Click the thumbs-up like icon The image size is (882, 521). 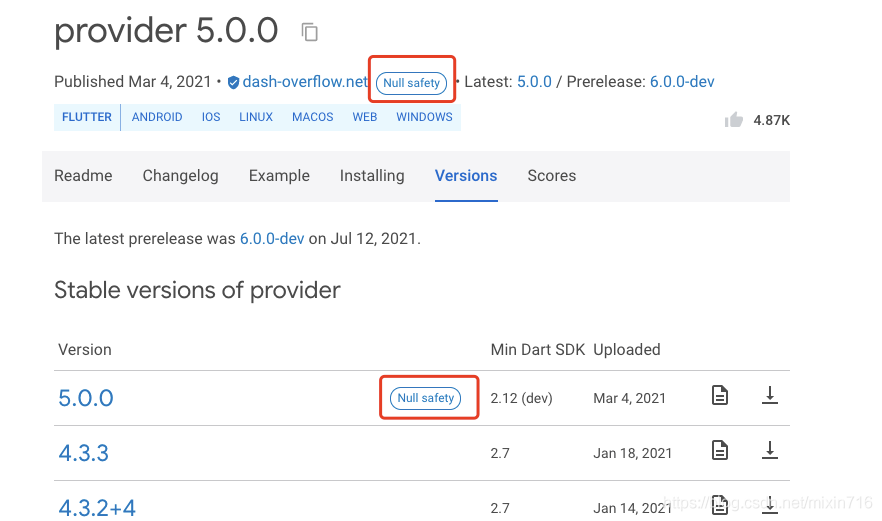pos(734,120)
